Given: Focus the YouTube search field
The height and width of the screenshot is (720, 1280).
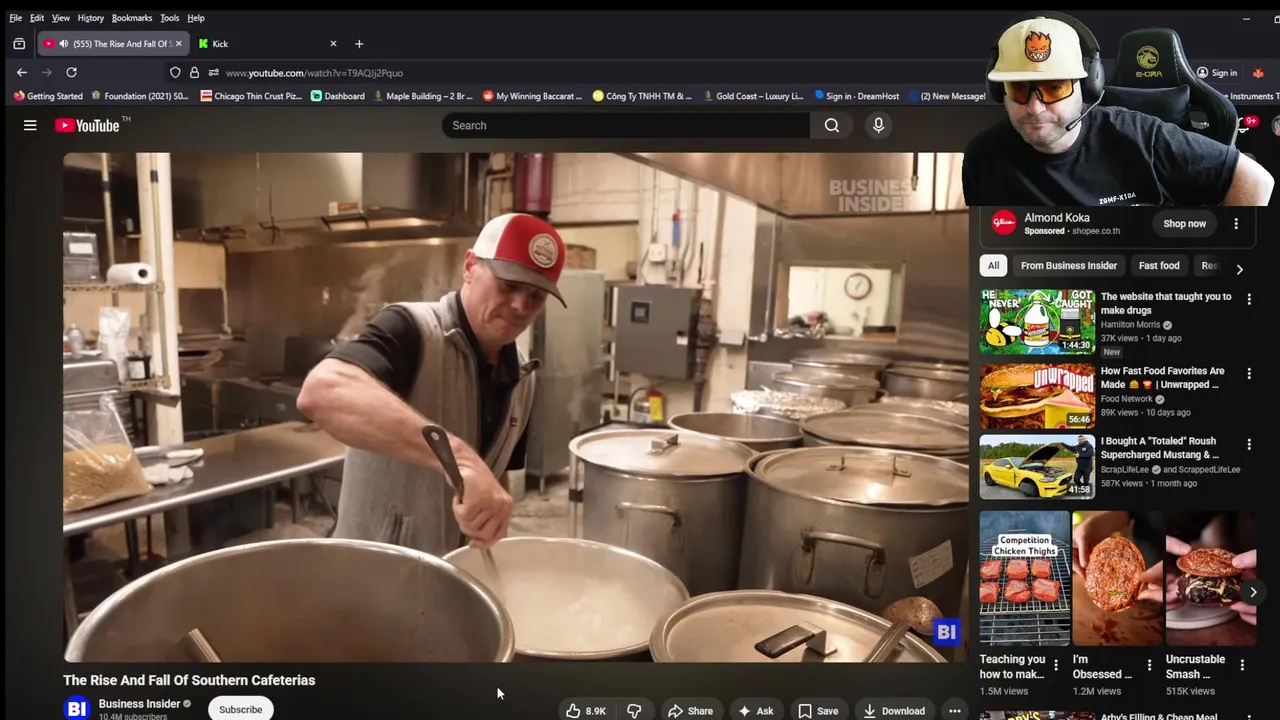Looking at the screenshot, I should pos(627,125).
